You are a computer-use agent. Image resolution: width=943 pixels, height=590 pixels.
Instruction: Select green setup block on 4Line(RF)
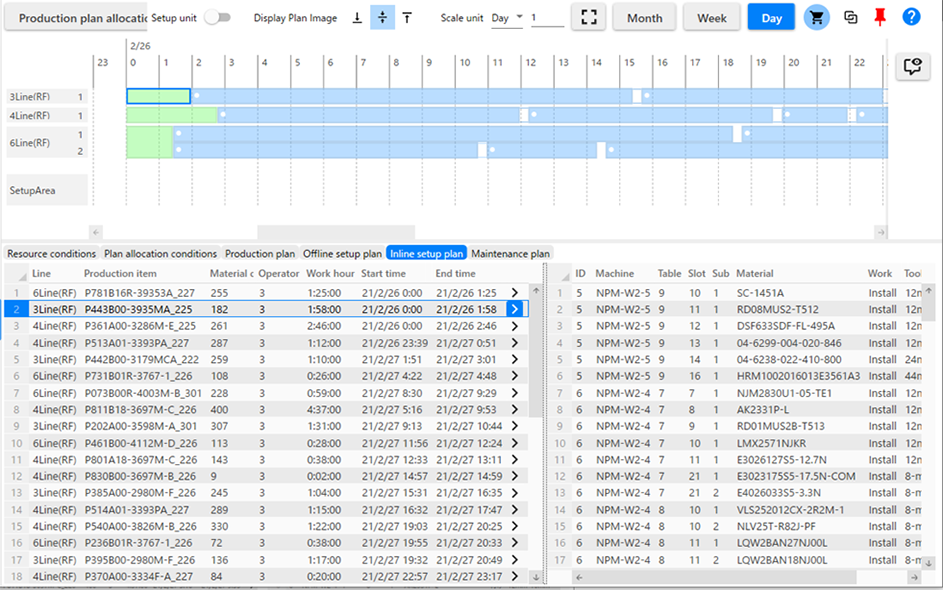[x=172, y=115]
